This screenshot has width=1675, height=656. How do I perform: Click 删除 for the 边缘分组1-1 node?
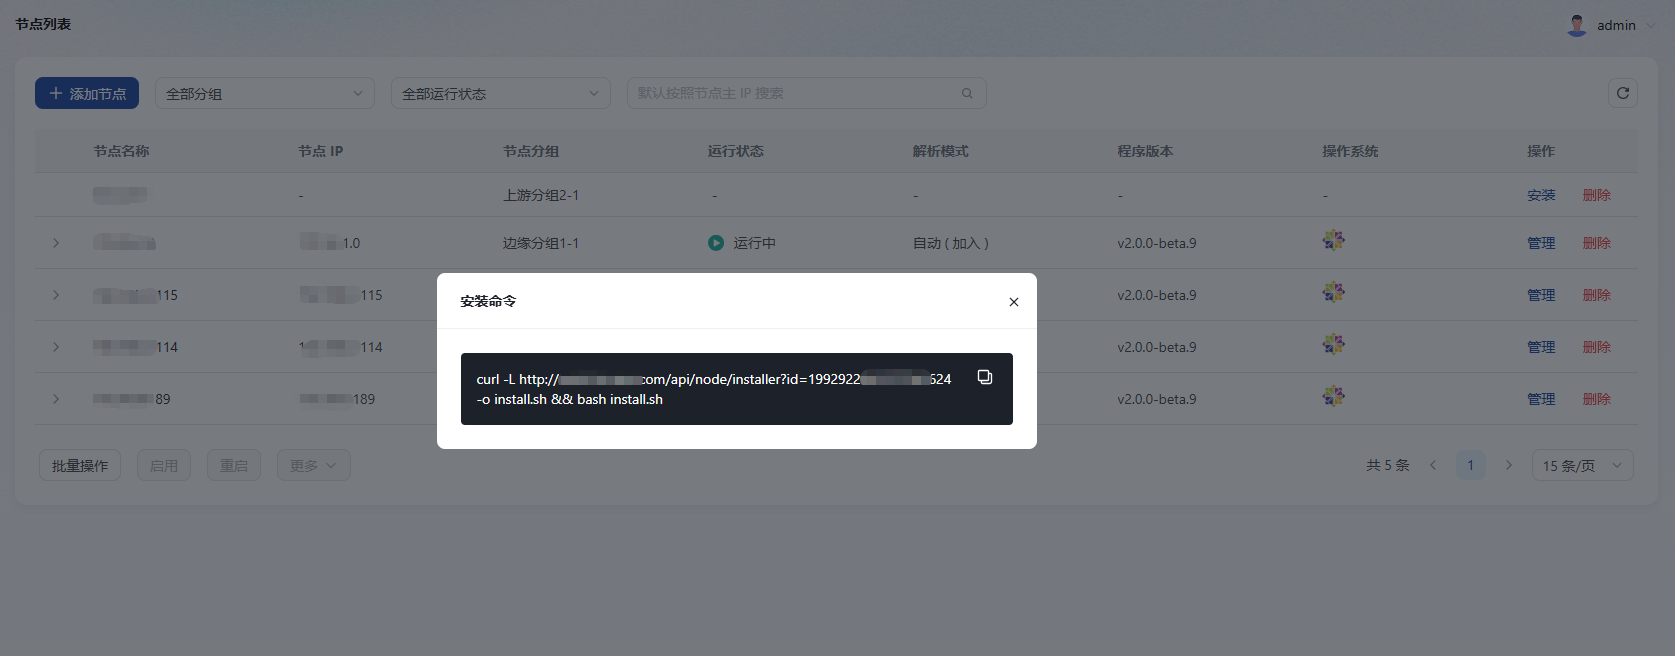[x=1597, y=243]
